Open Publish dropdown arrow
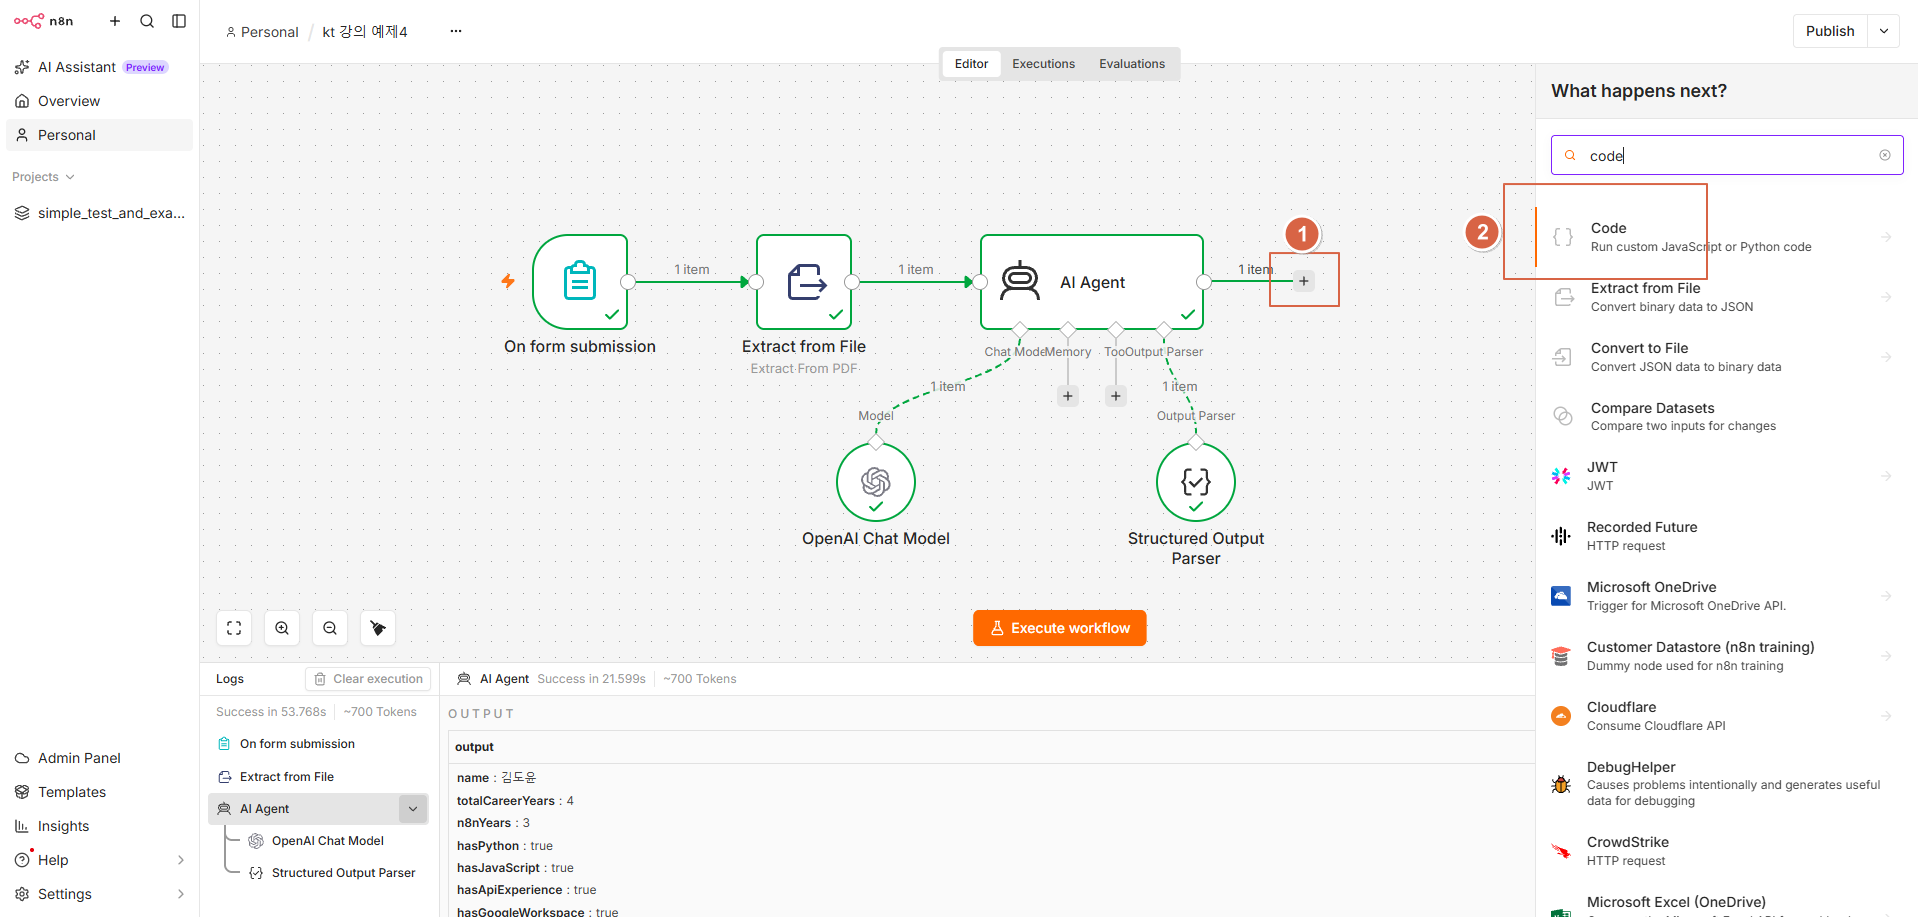This screenshot has height=917, width=1918. [x=1884, y=31]
